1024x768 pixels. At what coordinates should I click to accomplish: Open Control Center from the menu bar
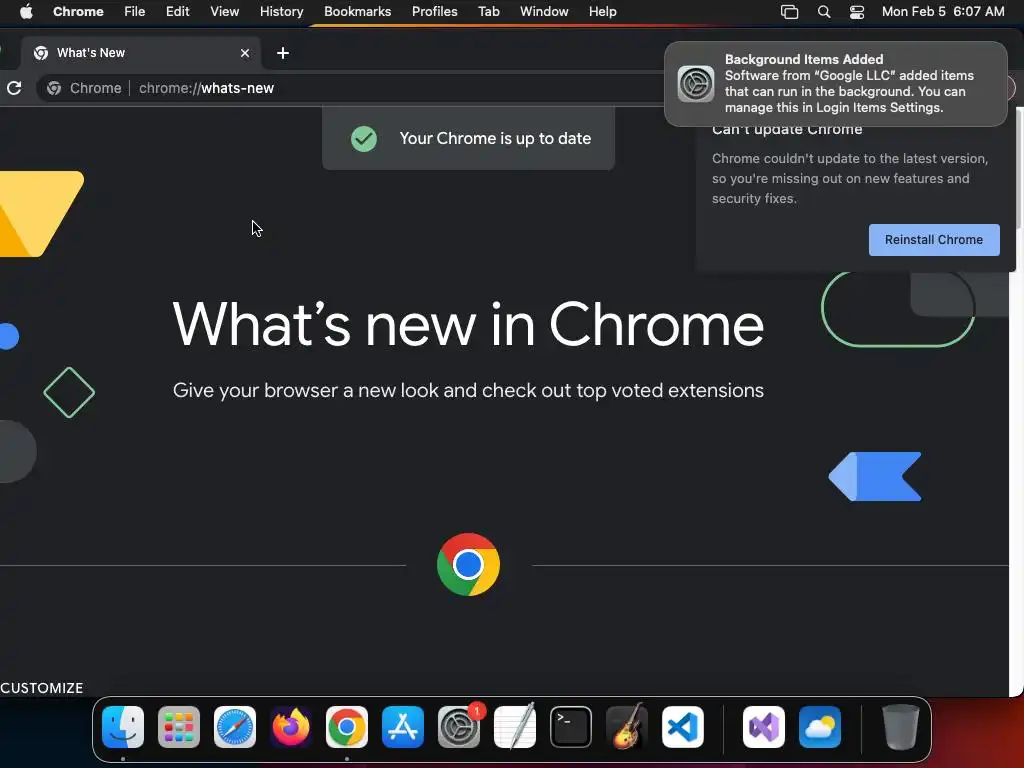(x=857, y=12)
